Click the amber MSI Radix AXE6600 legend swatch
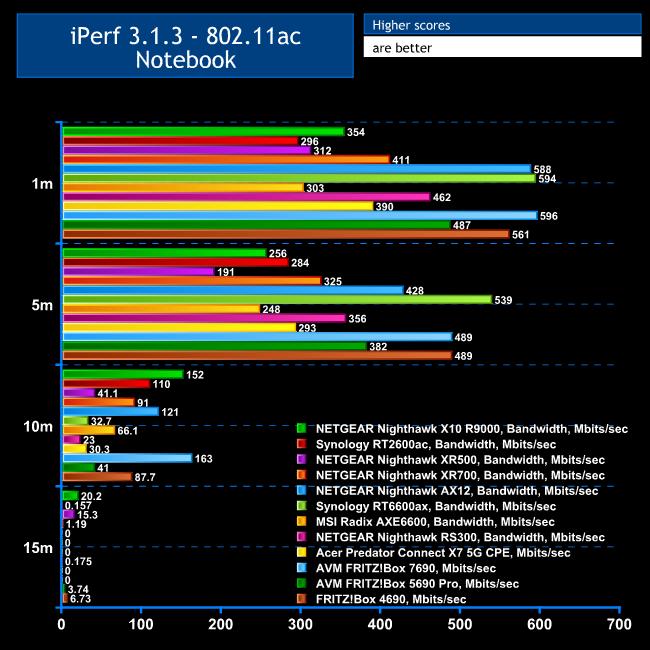The width and height of the screenshot is (650, 650). (x=301, y=521)
